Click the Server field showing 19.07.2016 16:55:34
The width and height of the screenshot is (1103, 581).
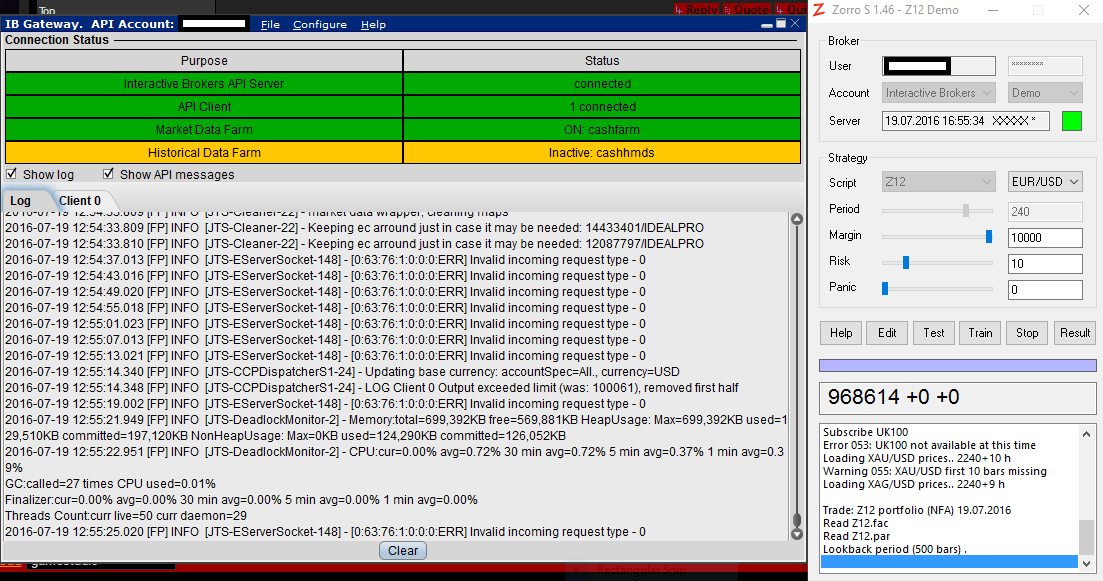pos(966,121)
